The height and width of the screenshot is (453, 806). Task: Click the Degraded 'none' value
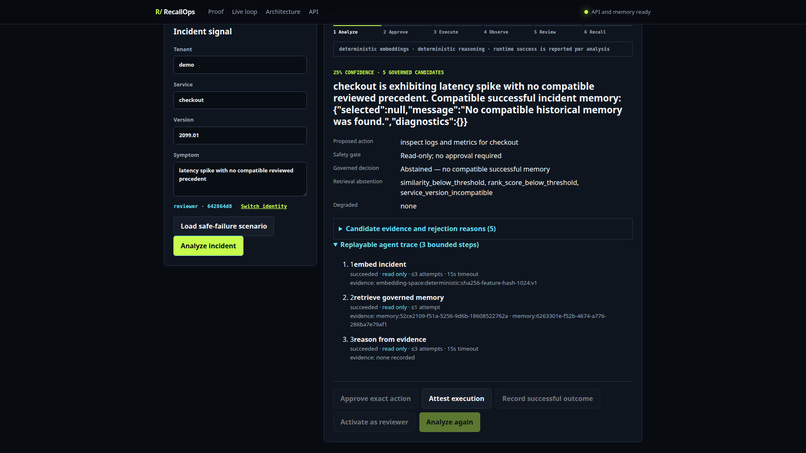(x=408, y=206)
